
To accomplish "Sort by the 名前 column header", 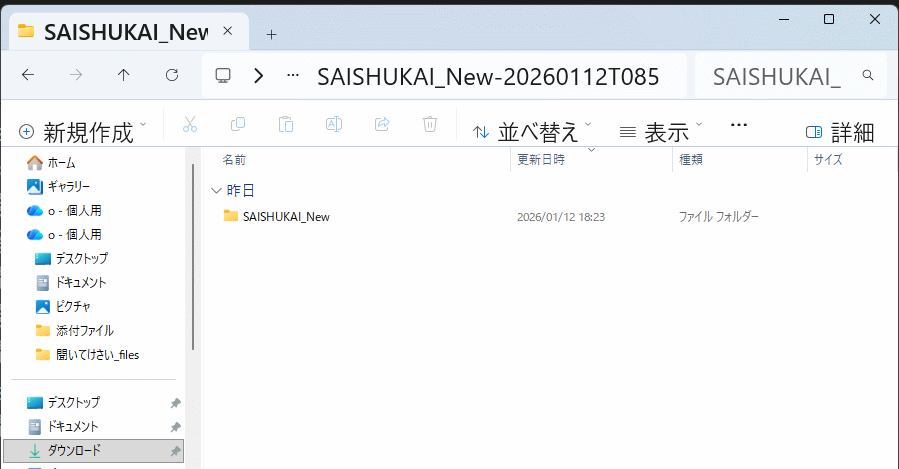I will 234,160.
